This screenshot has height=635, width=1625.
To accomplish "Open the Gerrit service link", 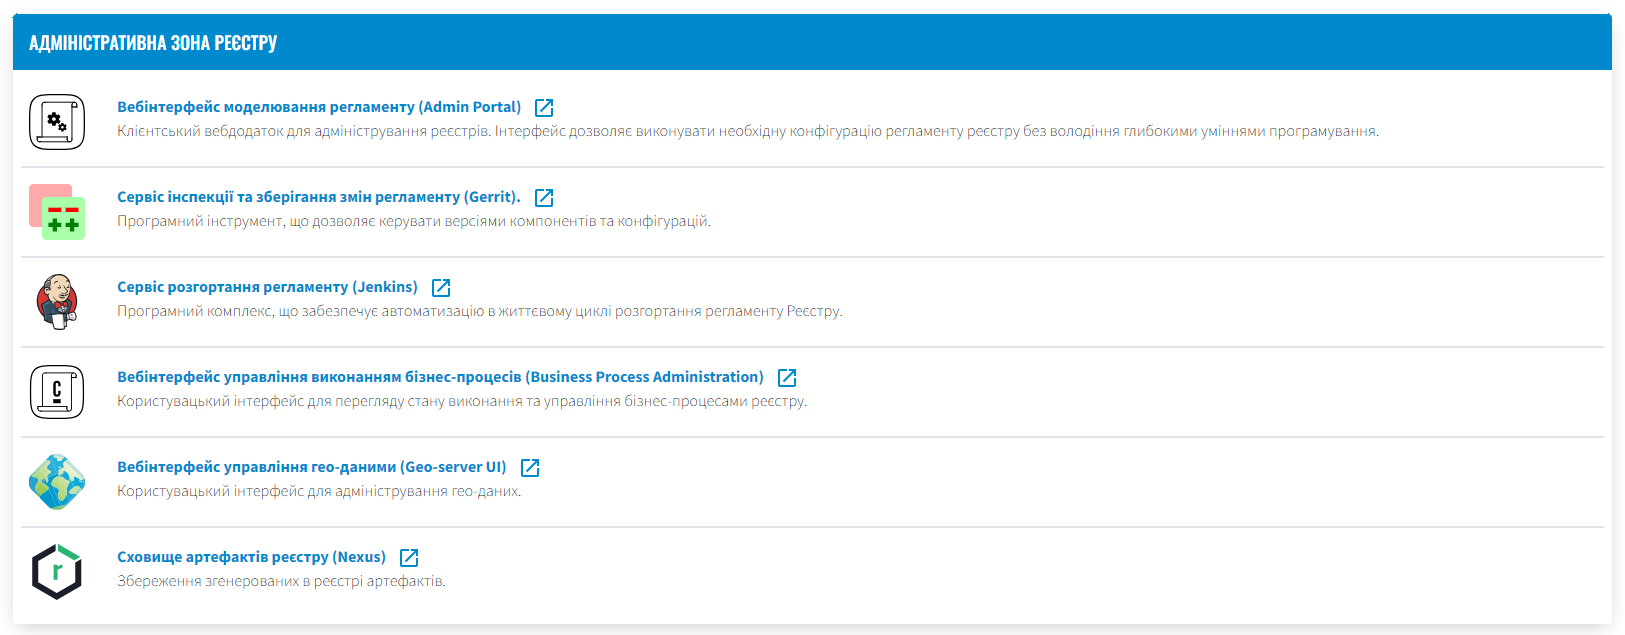I will pyautogui.click(x=319, y=197).
